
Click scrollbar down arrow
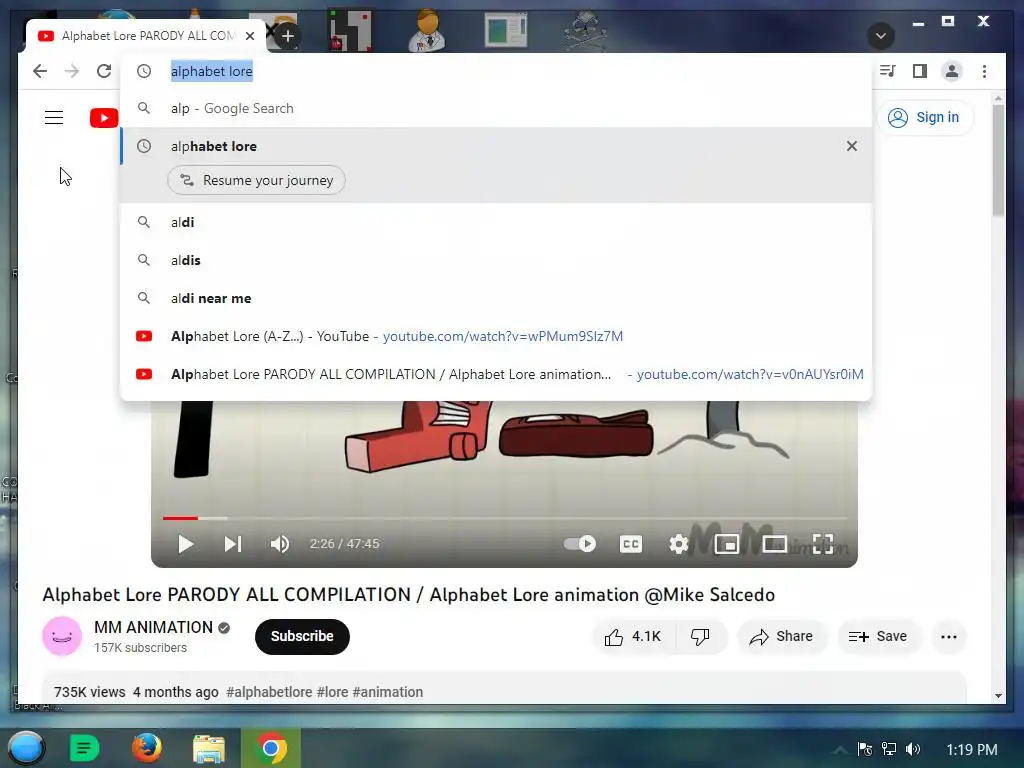[998, 696]
